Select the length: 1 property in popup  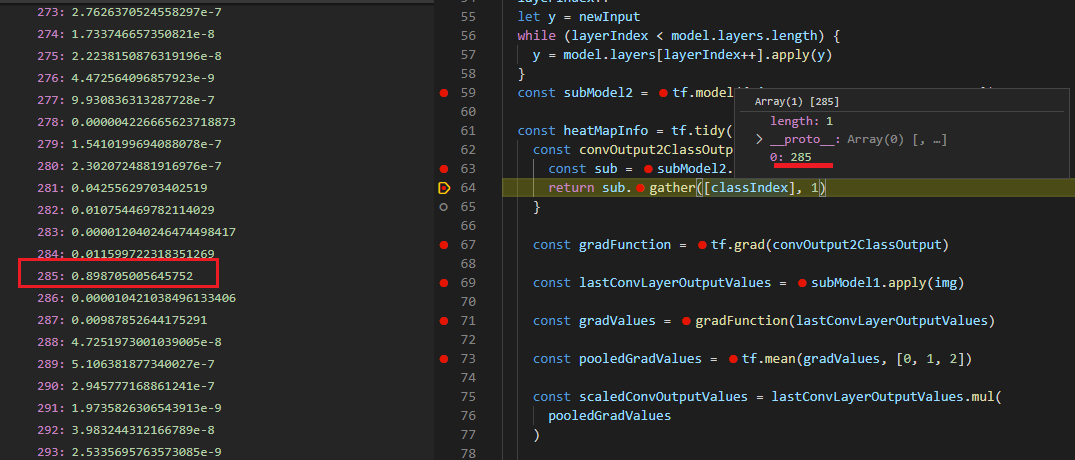tap(800, 121)
